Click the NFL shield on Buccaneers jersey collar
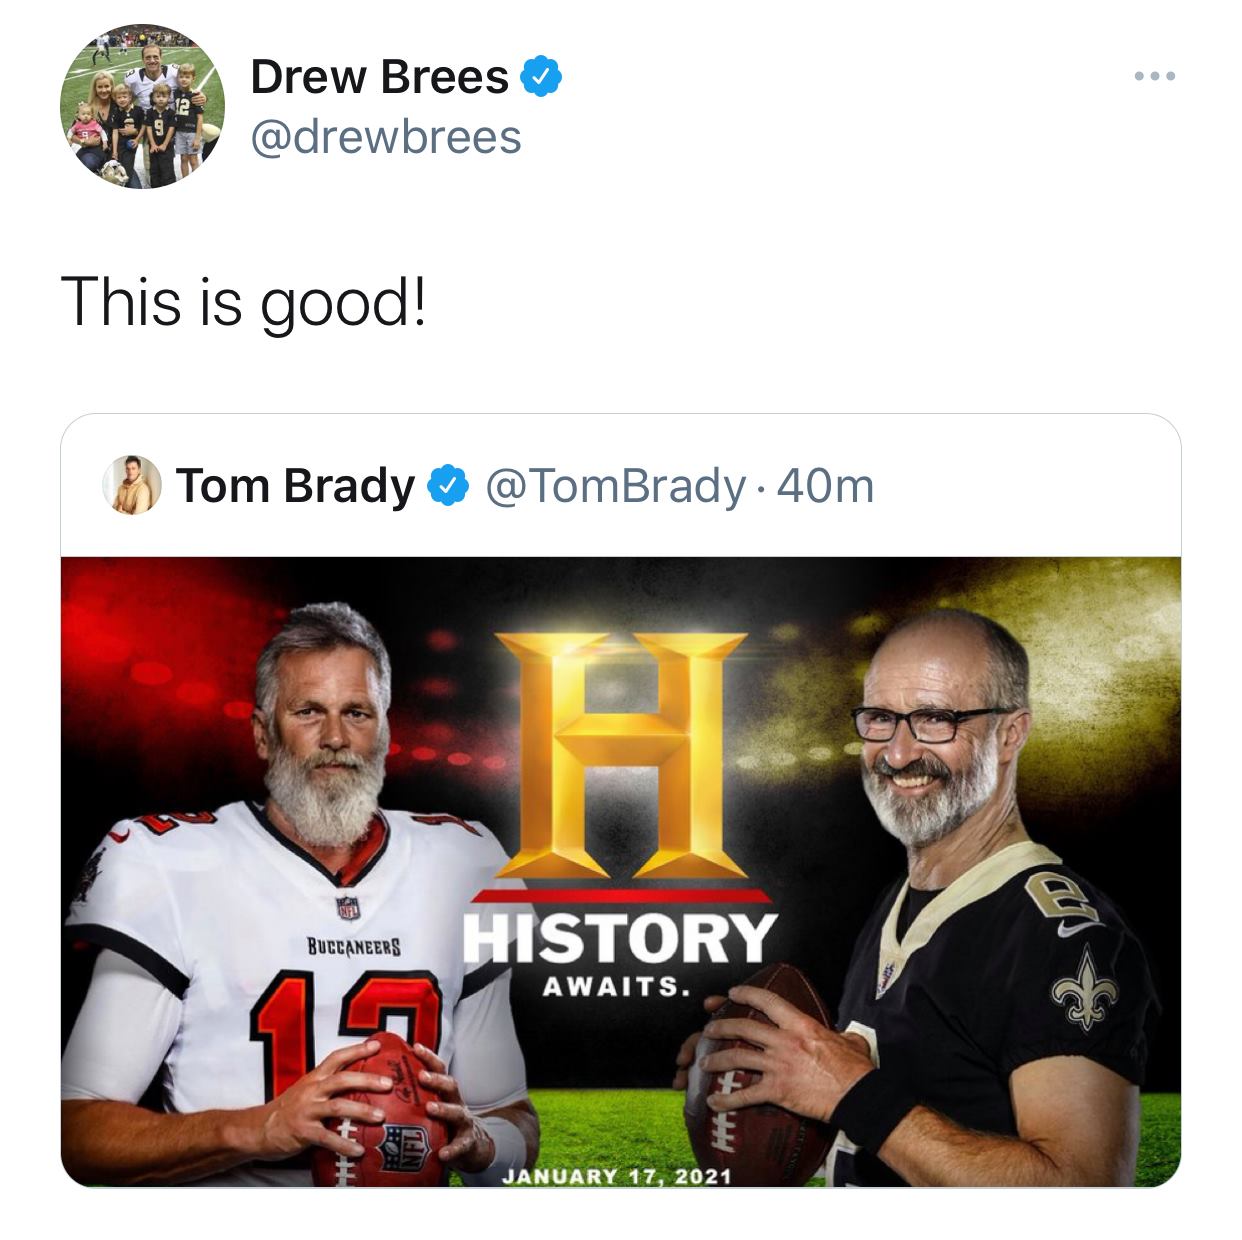The image size is (1242, 1240). tap(347, 907)
